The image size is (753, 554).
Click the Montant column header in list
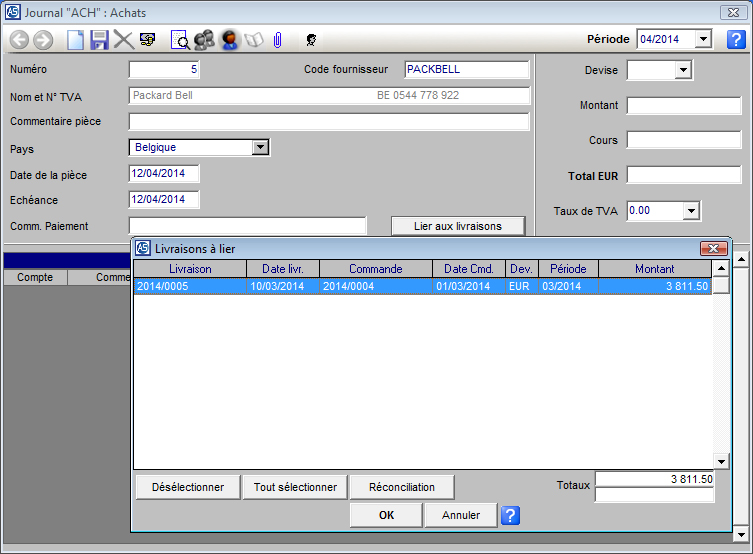pyautogui.click(x=654, y=269)
